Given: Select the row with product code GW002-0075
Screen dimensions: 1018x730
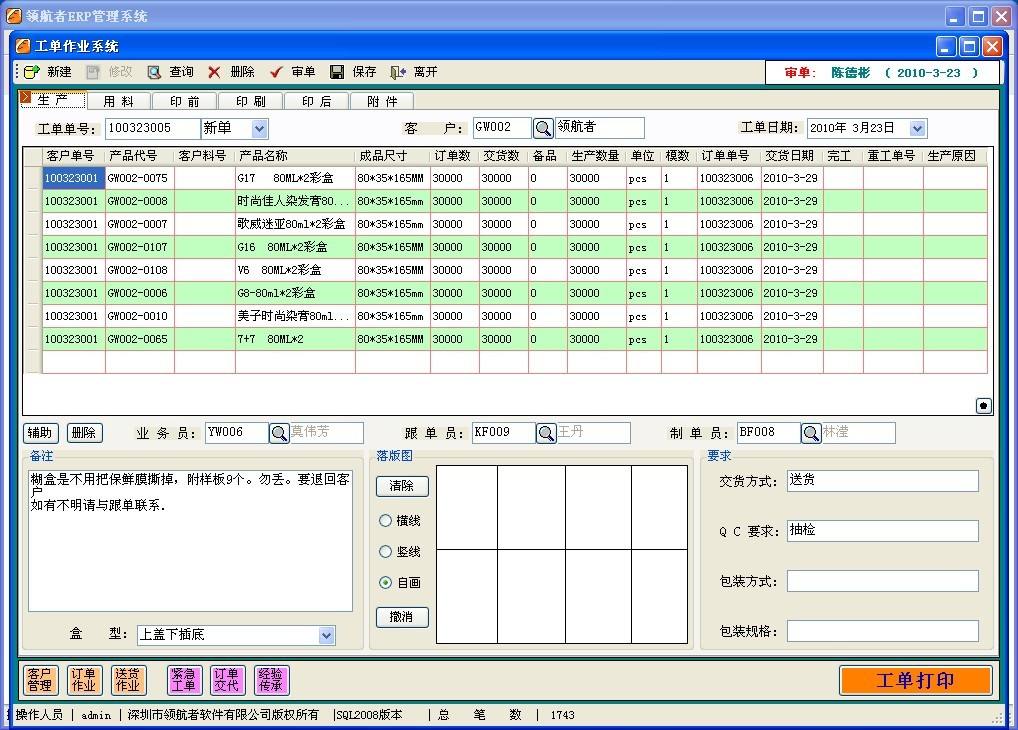Looking at the screenshot, I should pos(506,178).
